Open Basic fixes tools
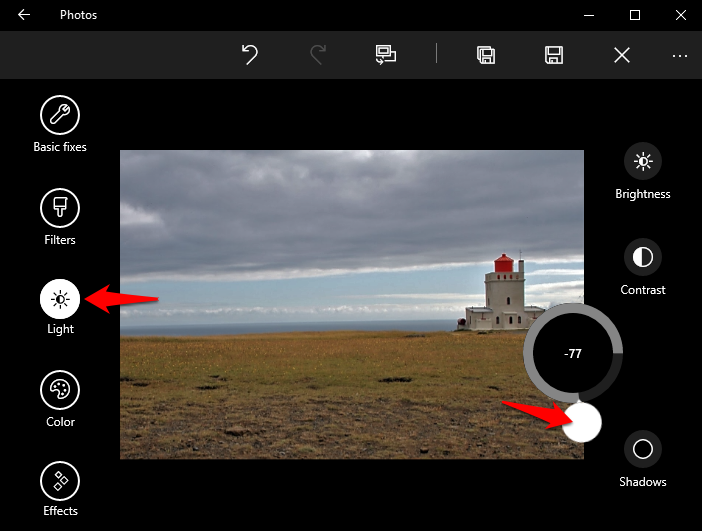The width and height of the screenshot is (702, 531). (x=60, y=115)
